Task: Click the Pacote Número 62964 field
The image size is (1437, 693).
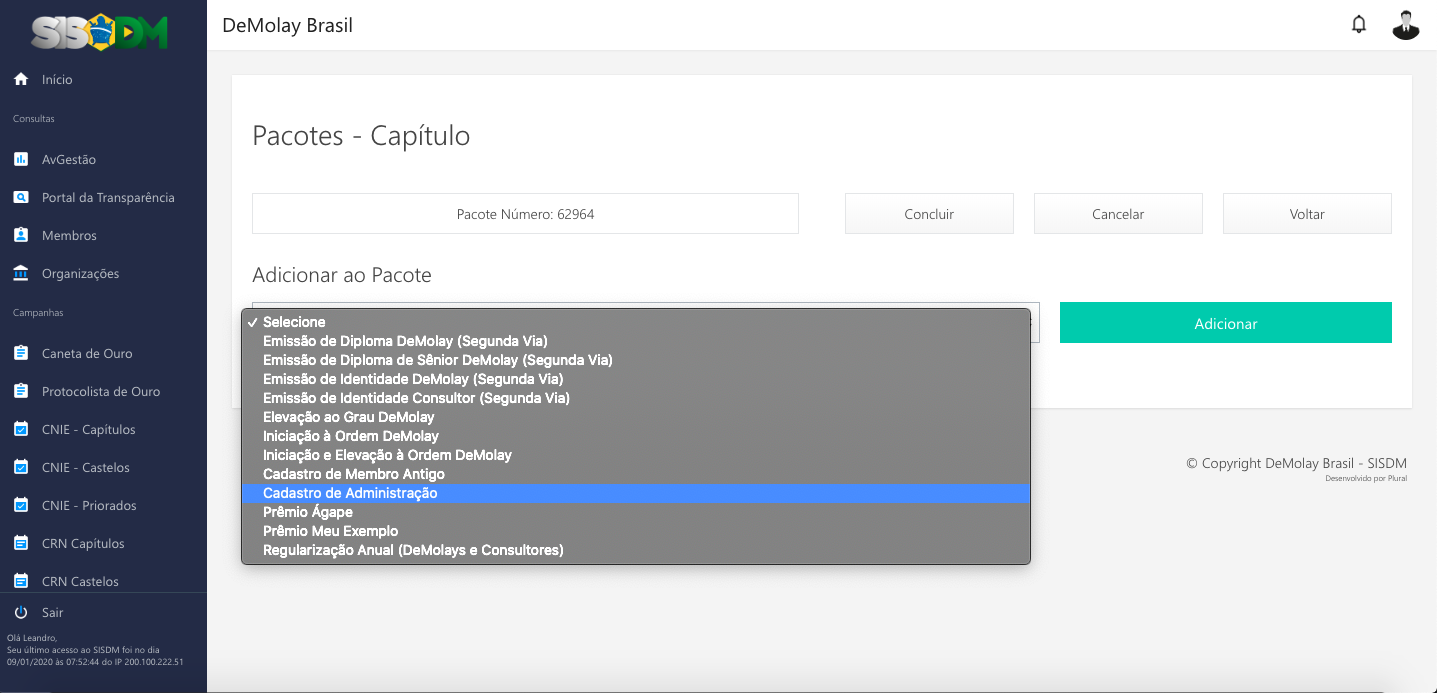Action: tap(525, 214)
